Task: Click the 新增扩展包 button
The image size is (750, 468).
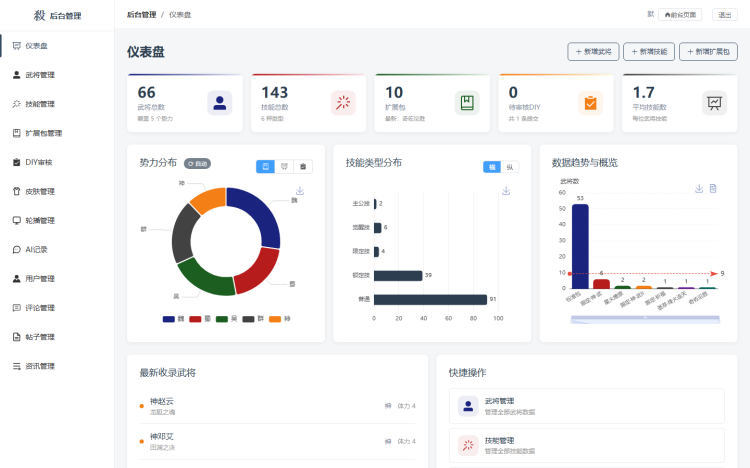Action: [x=708, y=52]
